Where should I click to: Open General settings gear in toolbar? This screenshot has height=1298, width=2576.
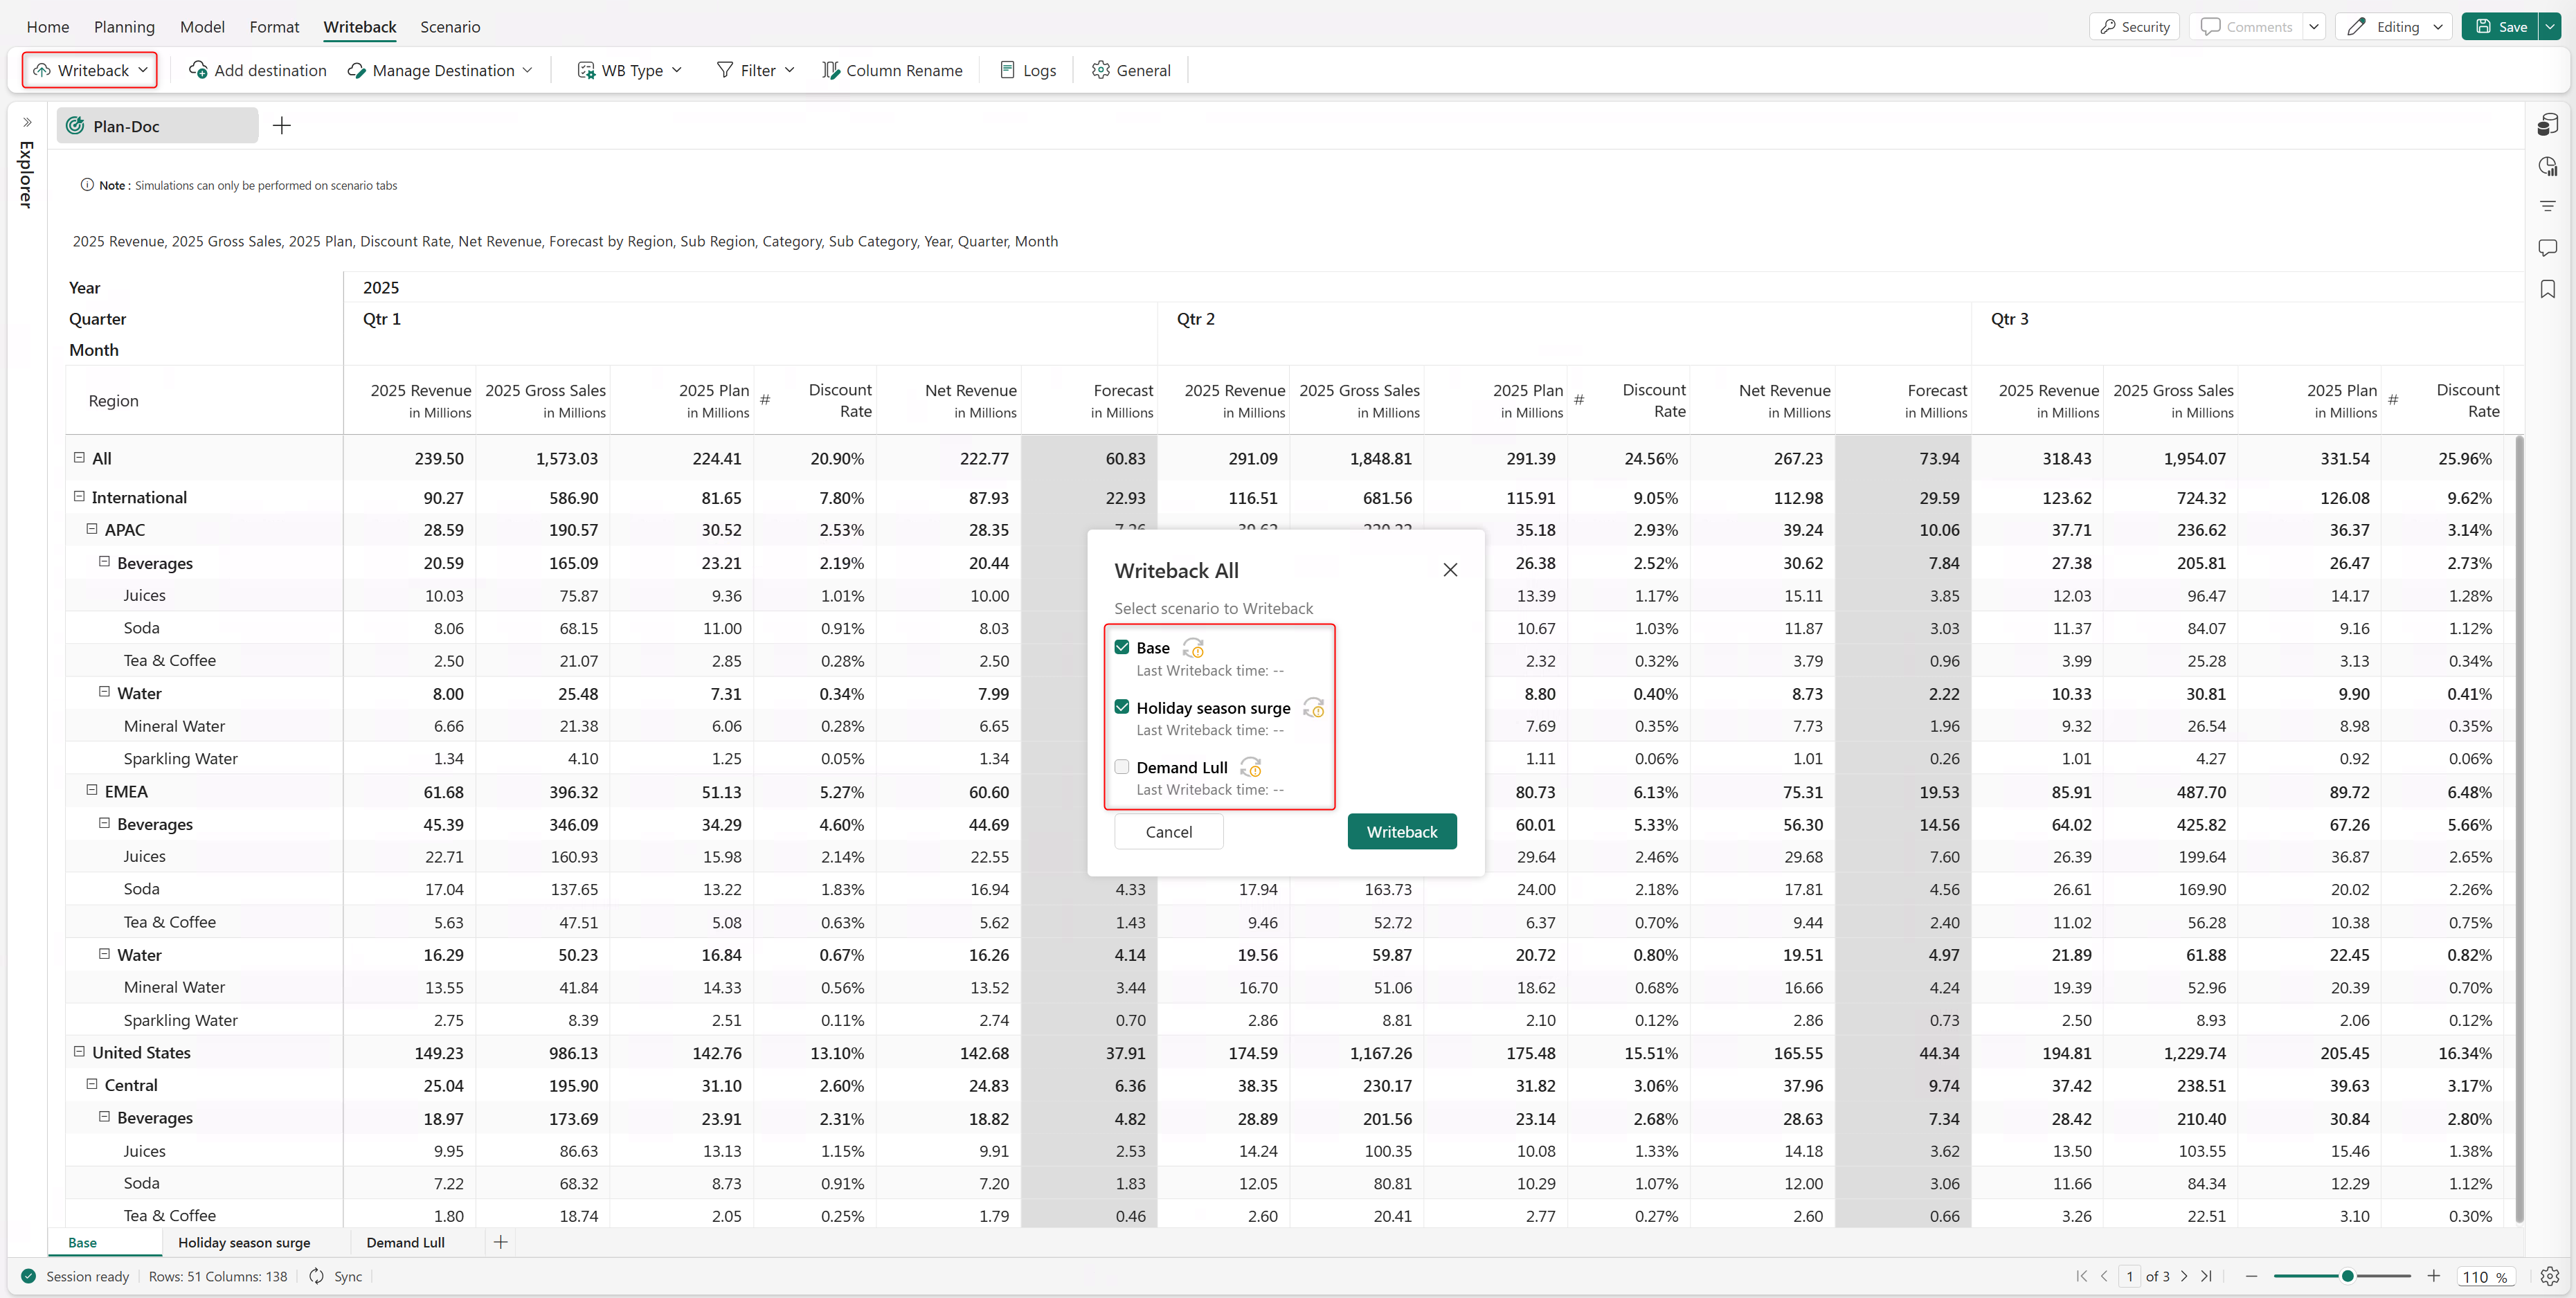tap(1100, 70)
